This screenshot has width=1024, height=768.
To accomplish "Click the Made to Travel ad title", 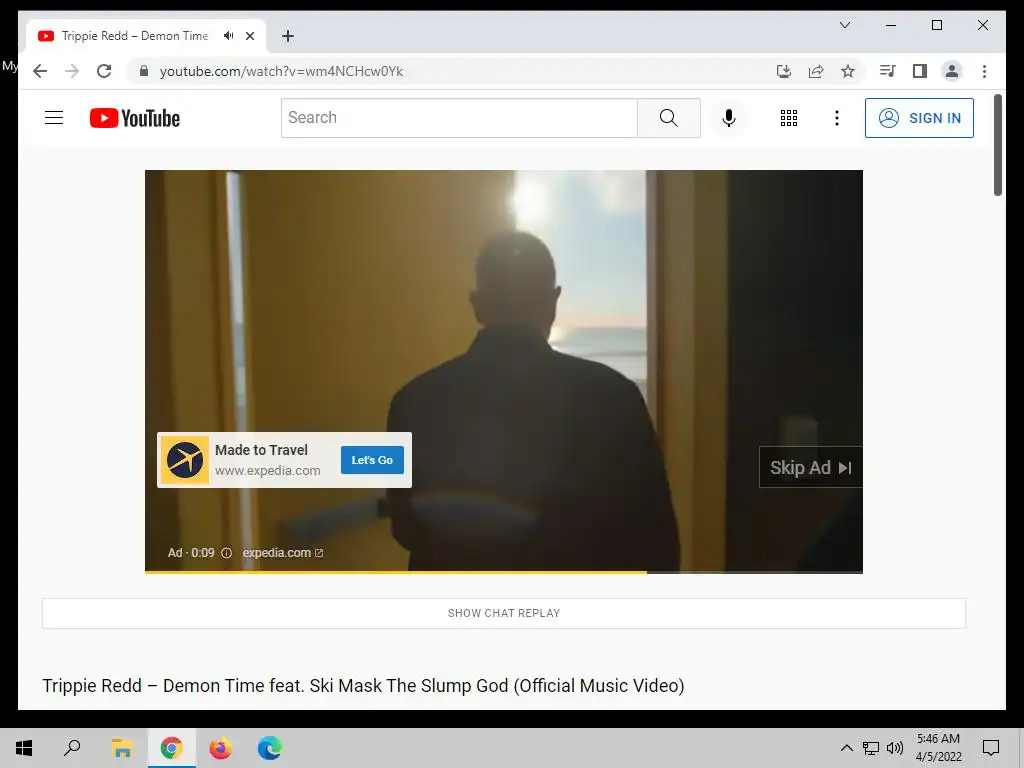I will pyautogui.click(x=261, y=450).
